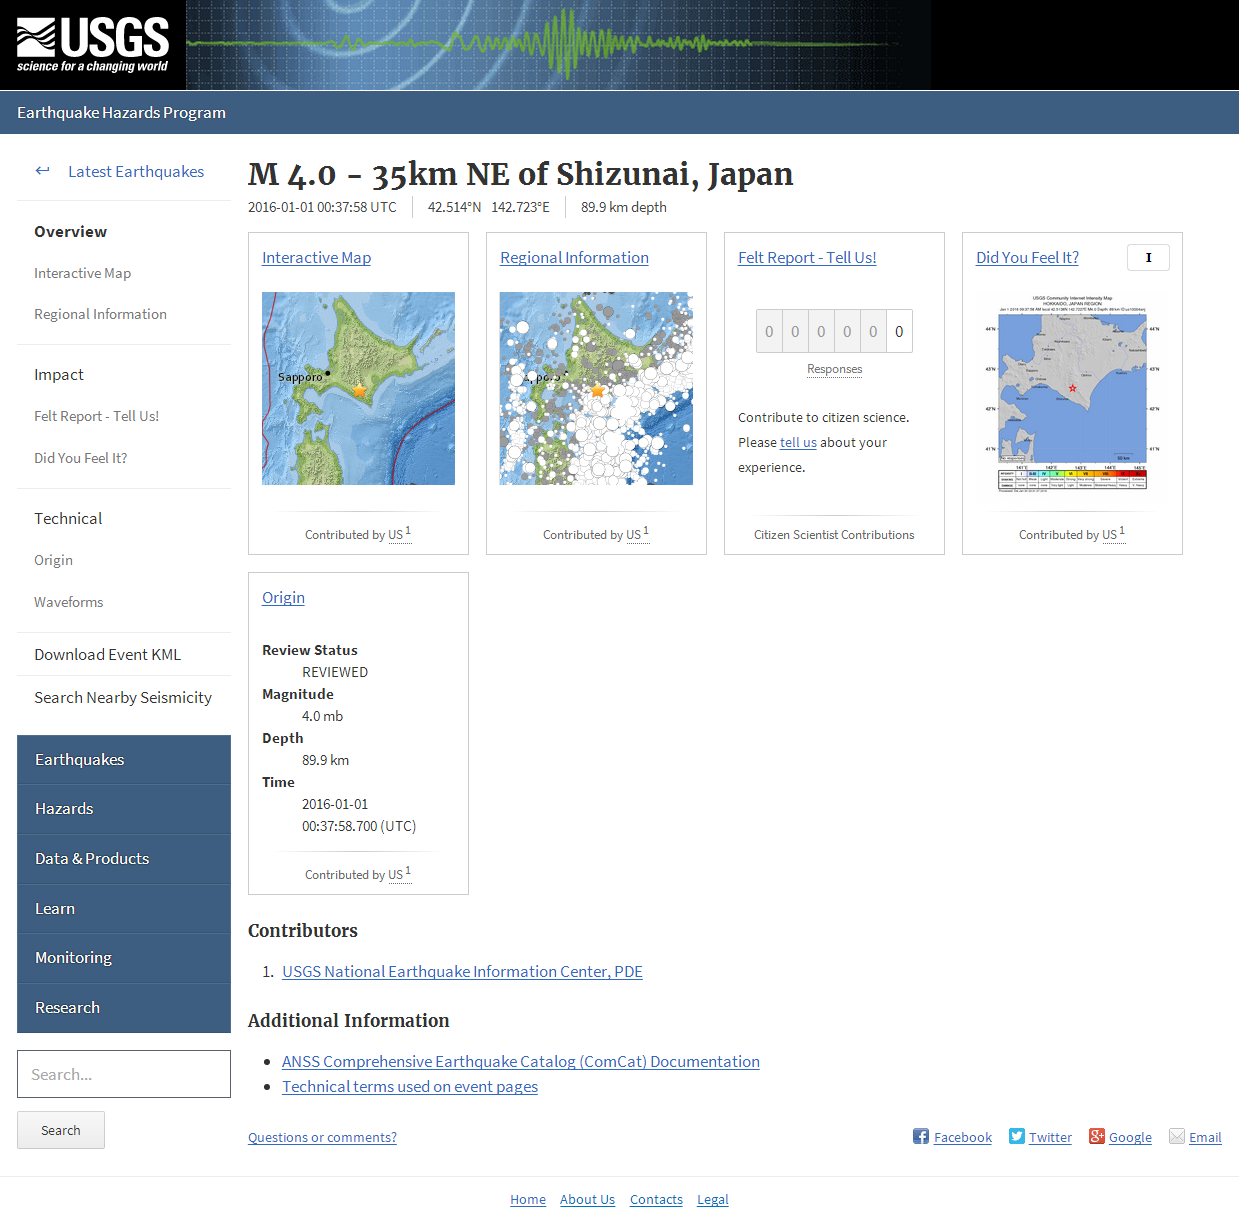Click the back arrow beside Latest Earthquakes
This screenshot has width=1239, height=1222.
point(42,171)
